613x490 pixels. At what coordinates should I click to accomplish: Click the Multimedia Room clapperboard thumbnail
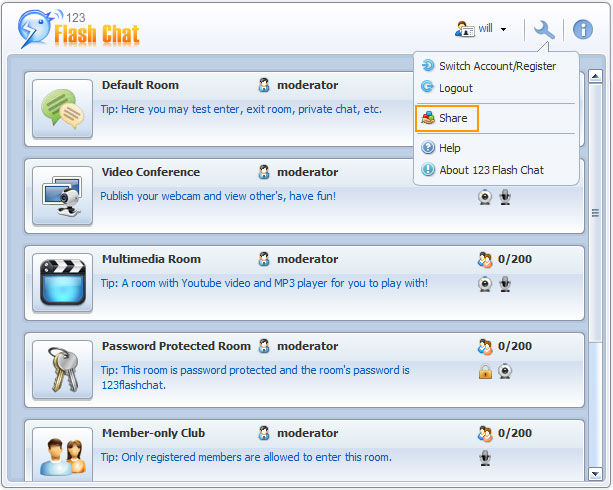63,282
